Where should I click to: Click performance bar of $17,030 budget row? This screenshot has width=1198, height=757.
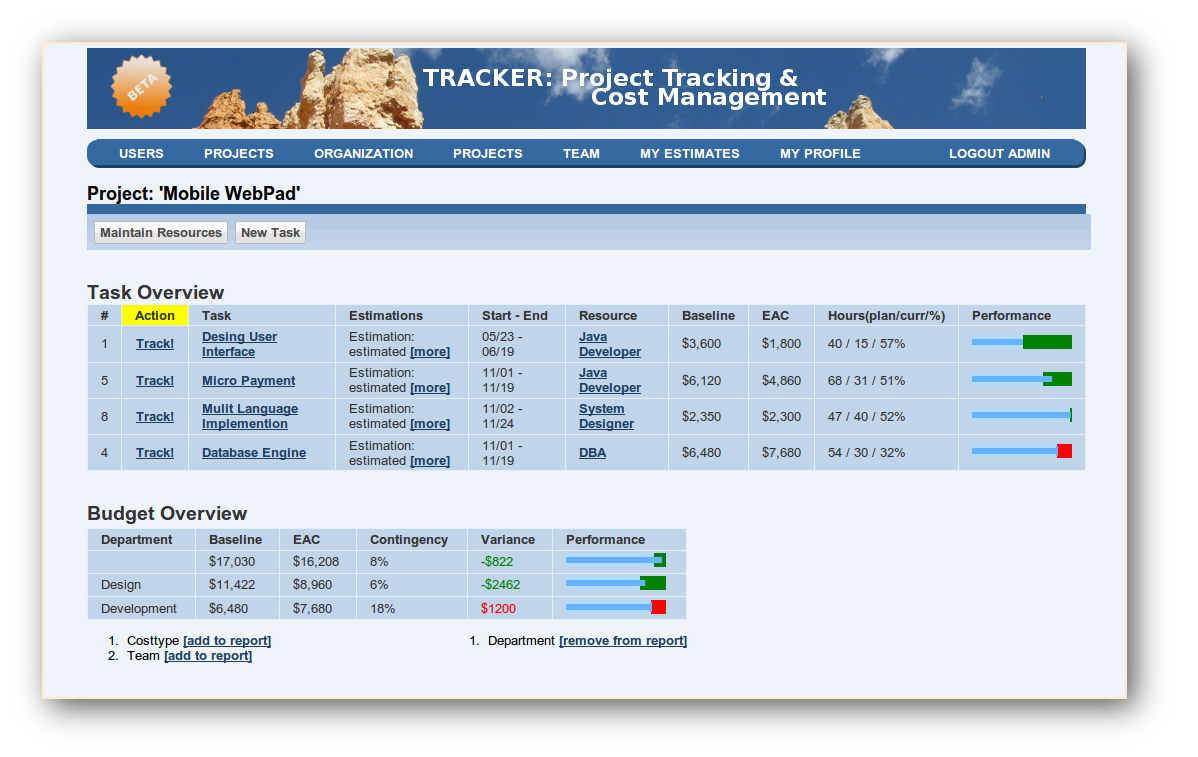point(616,560)
